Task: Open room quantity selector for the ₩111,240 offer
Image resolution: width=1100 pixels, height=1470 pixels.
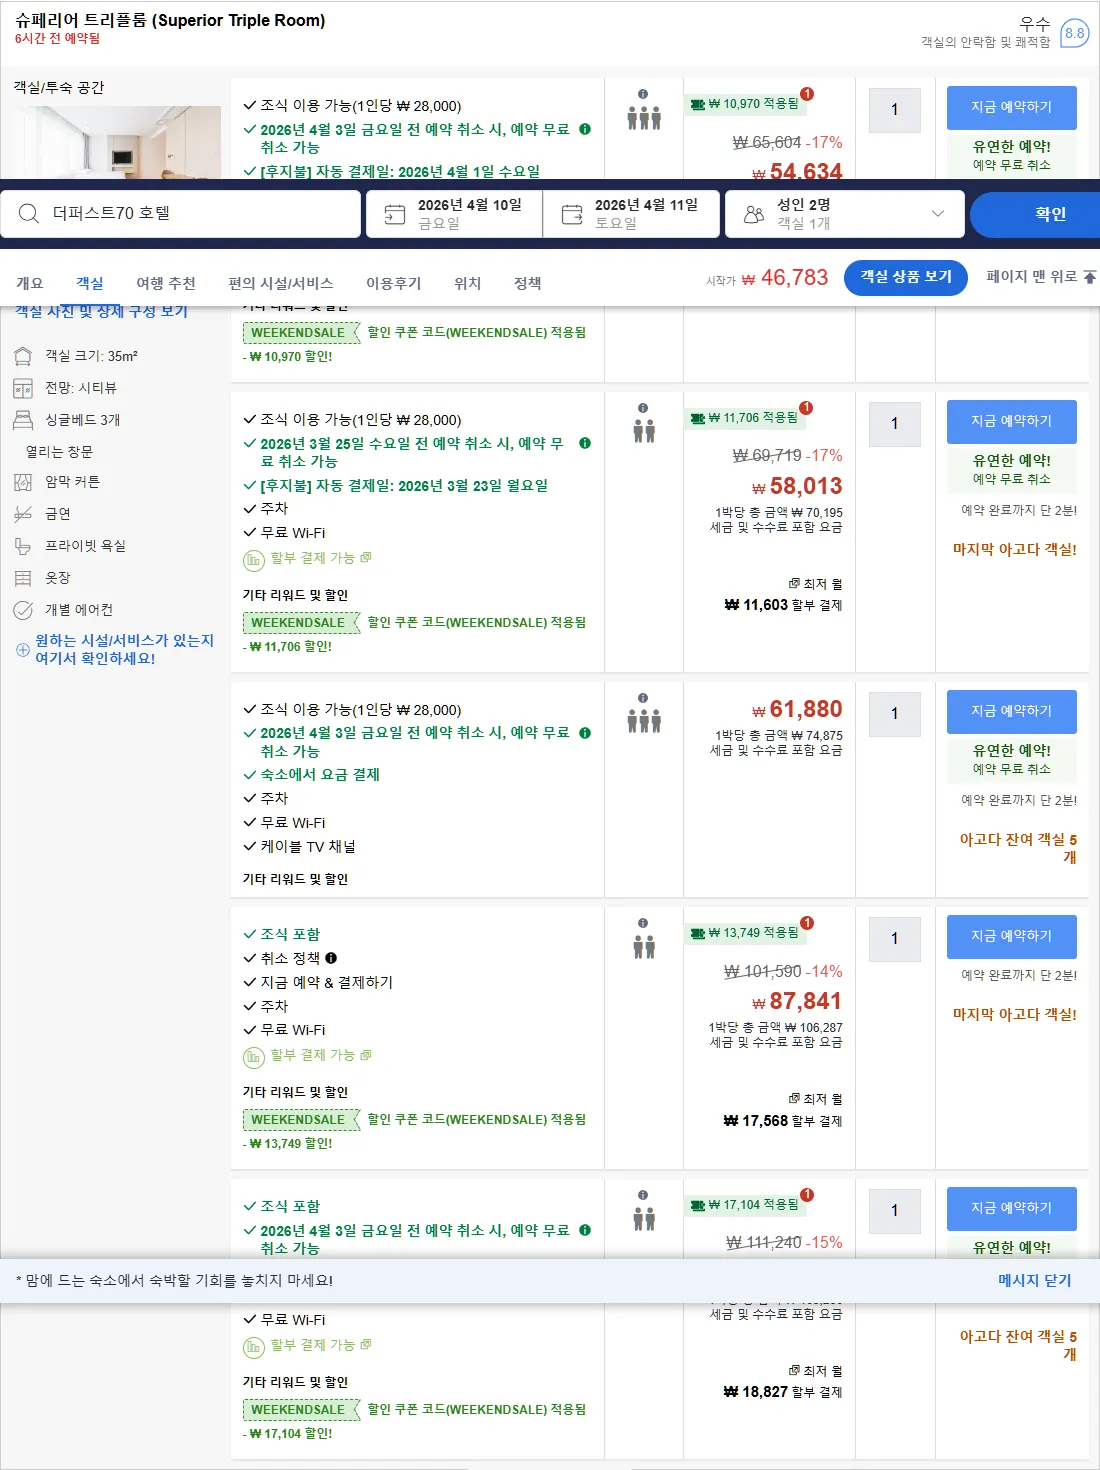Action: [x=895, y=1211]
